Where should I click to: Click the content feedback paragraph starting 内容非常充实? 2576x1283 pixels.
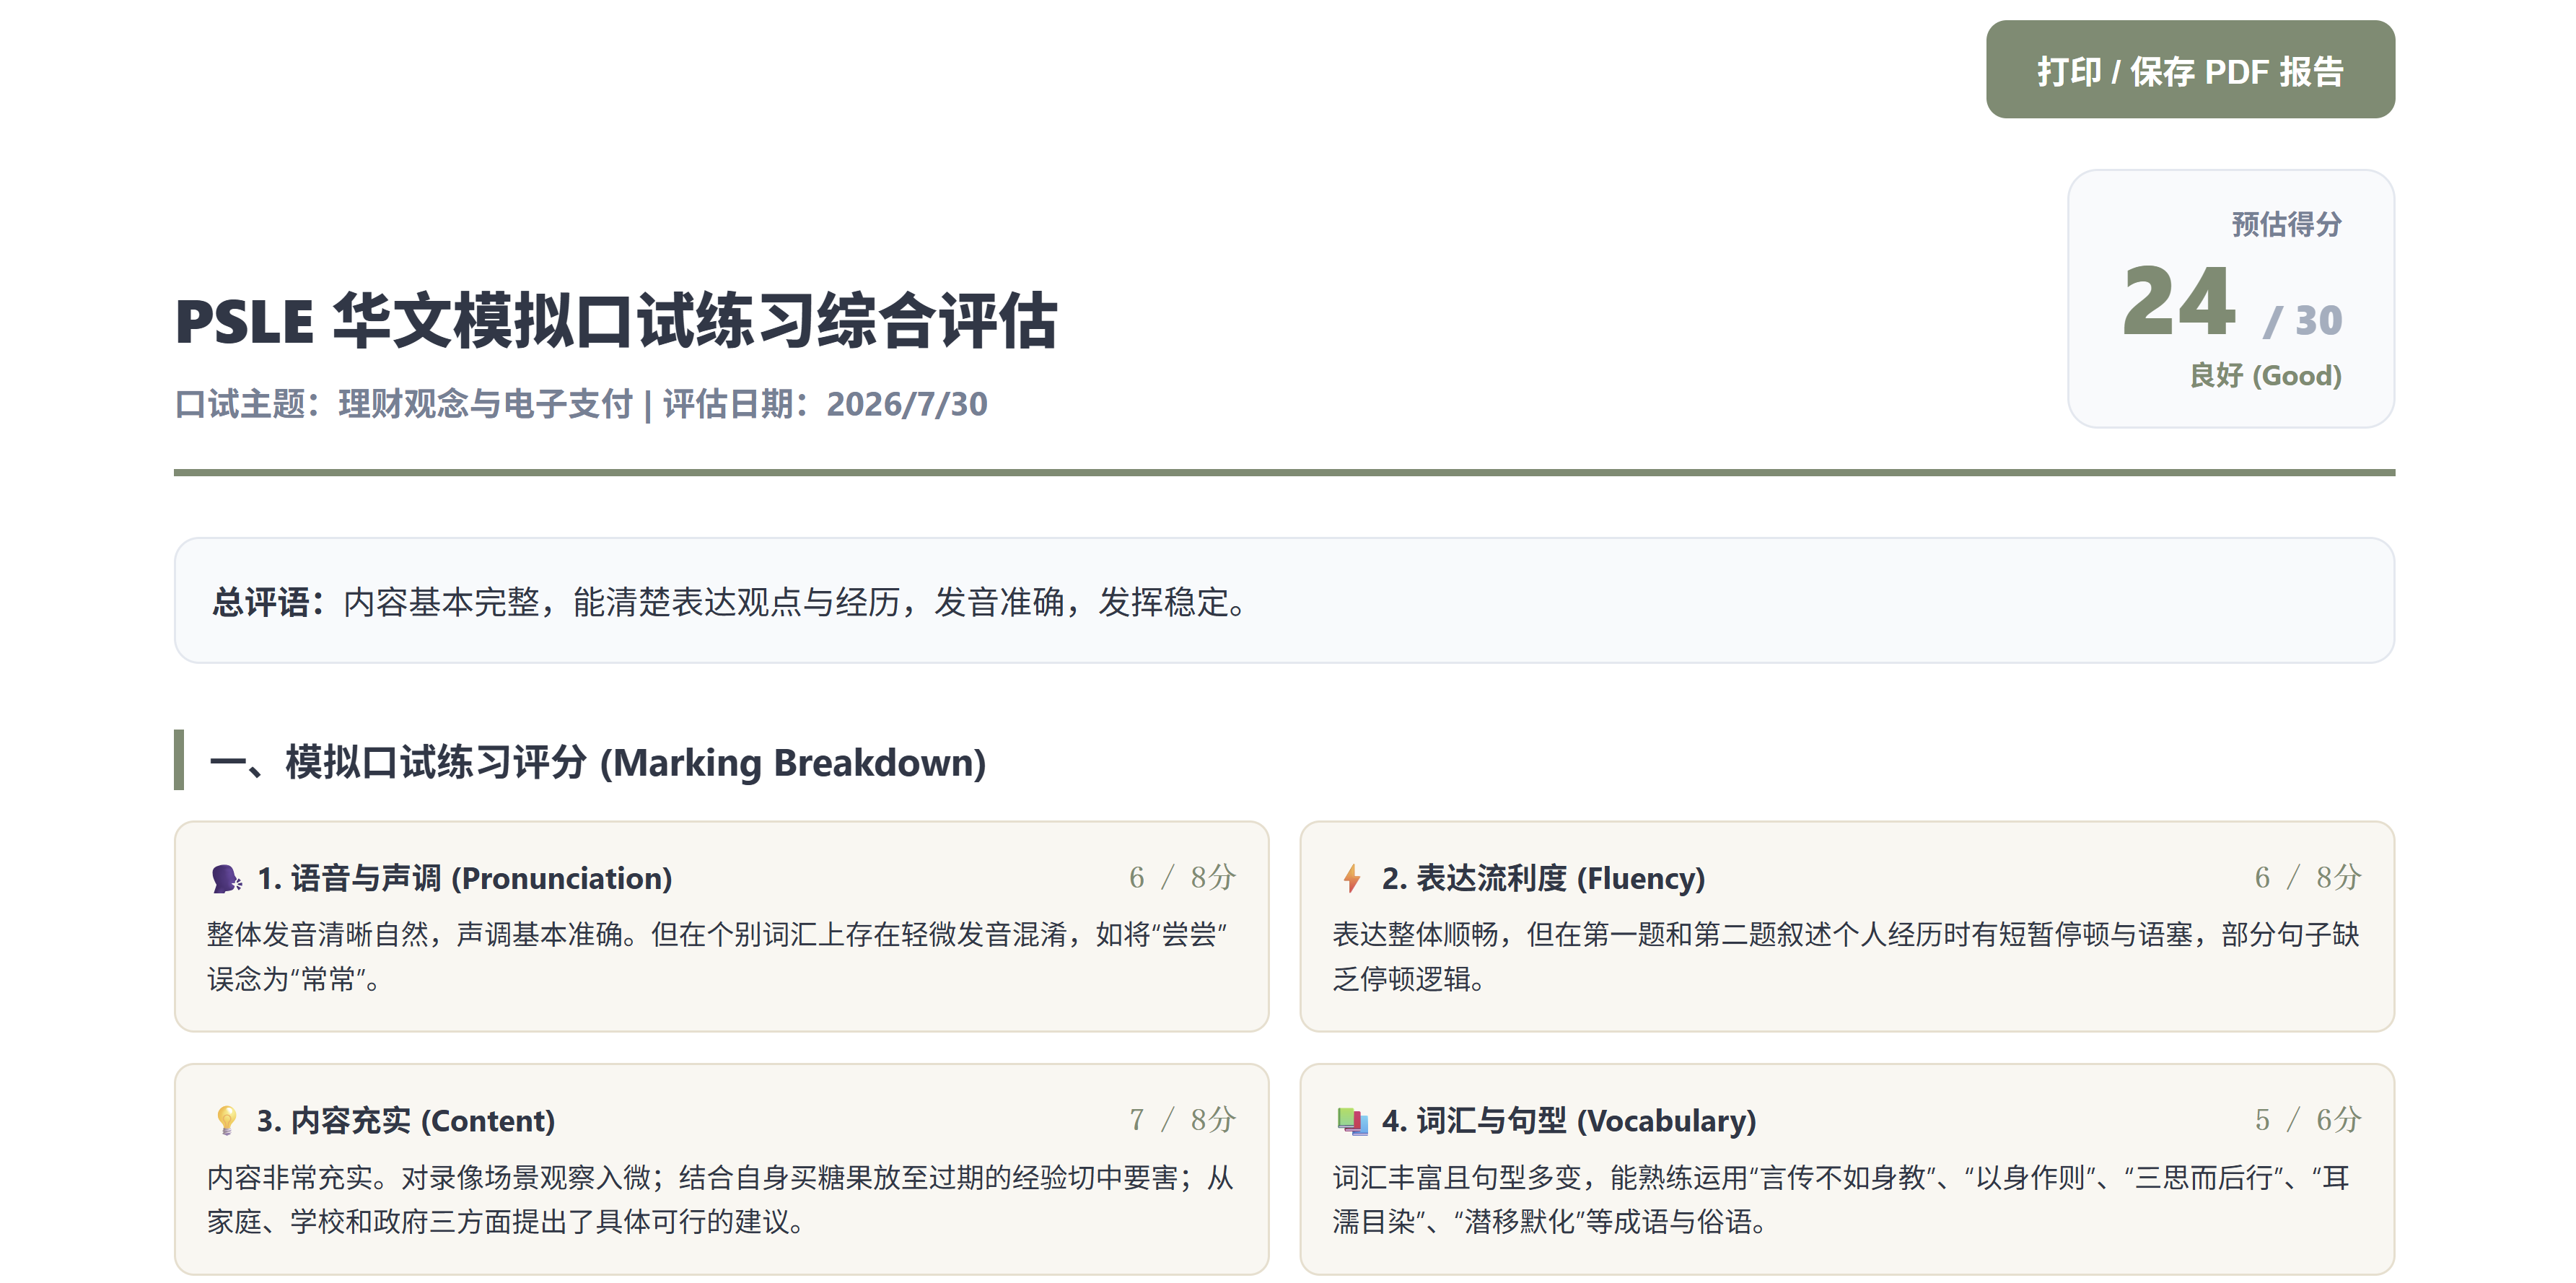[x=720, y=1199]
